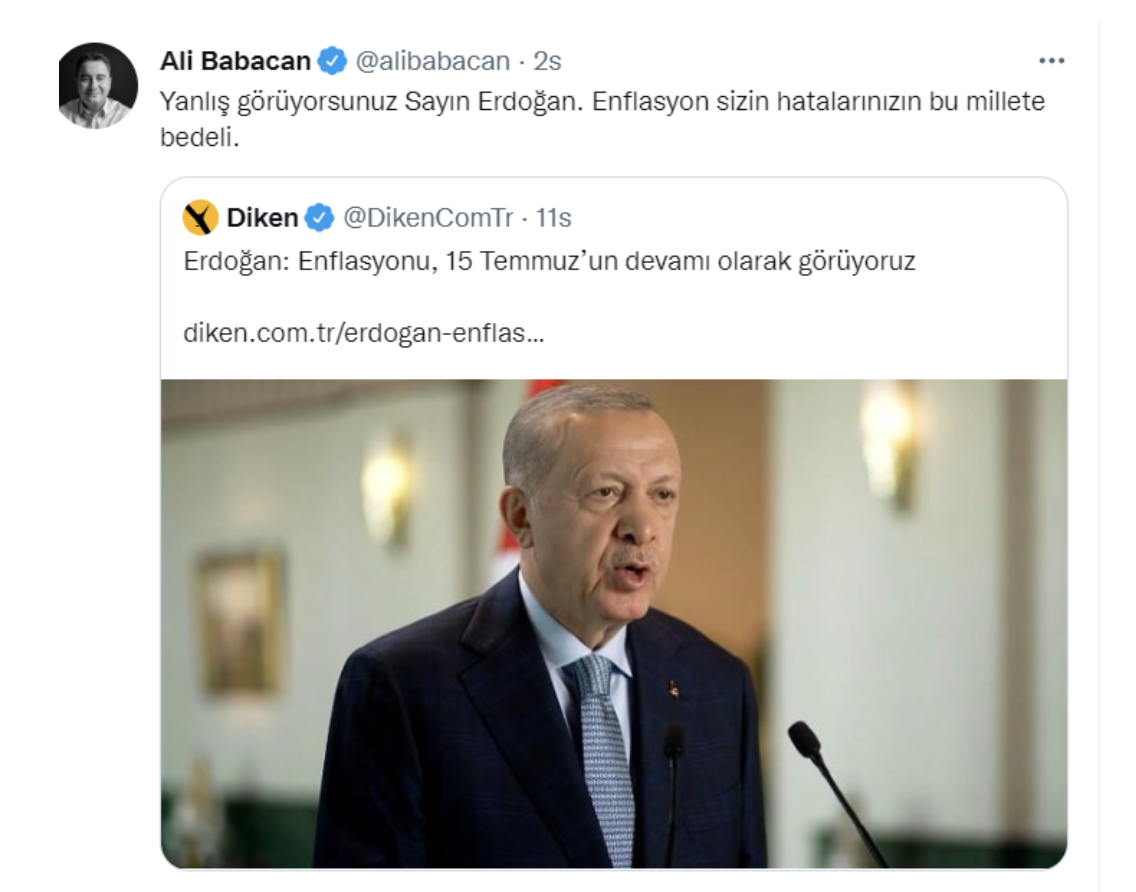Open the tweet's 2s timestamp
This screenshot has height=892, width=1136.
[x=547, y=61]
